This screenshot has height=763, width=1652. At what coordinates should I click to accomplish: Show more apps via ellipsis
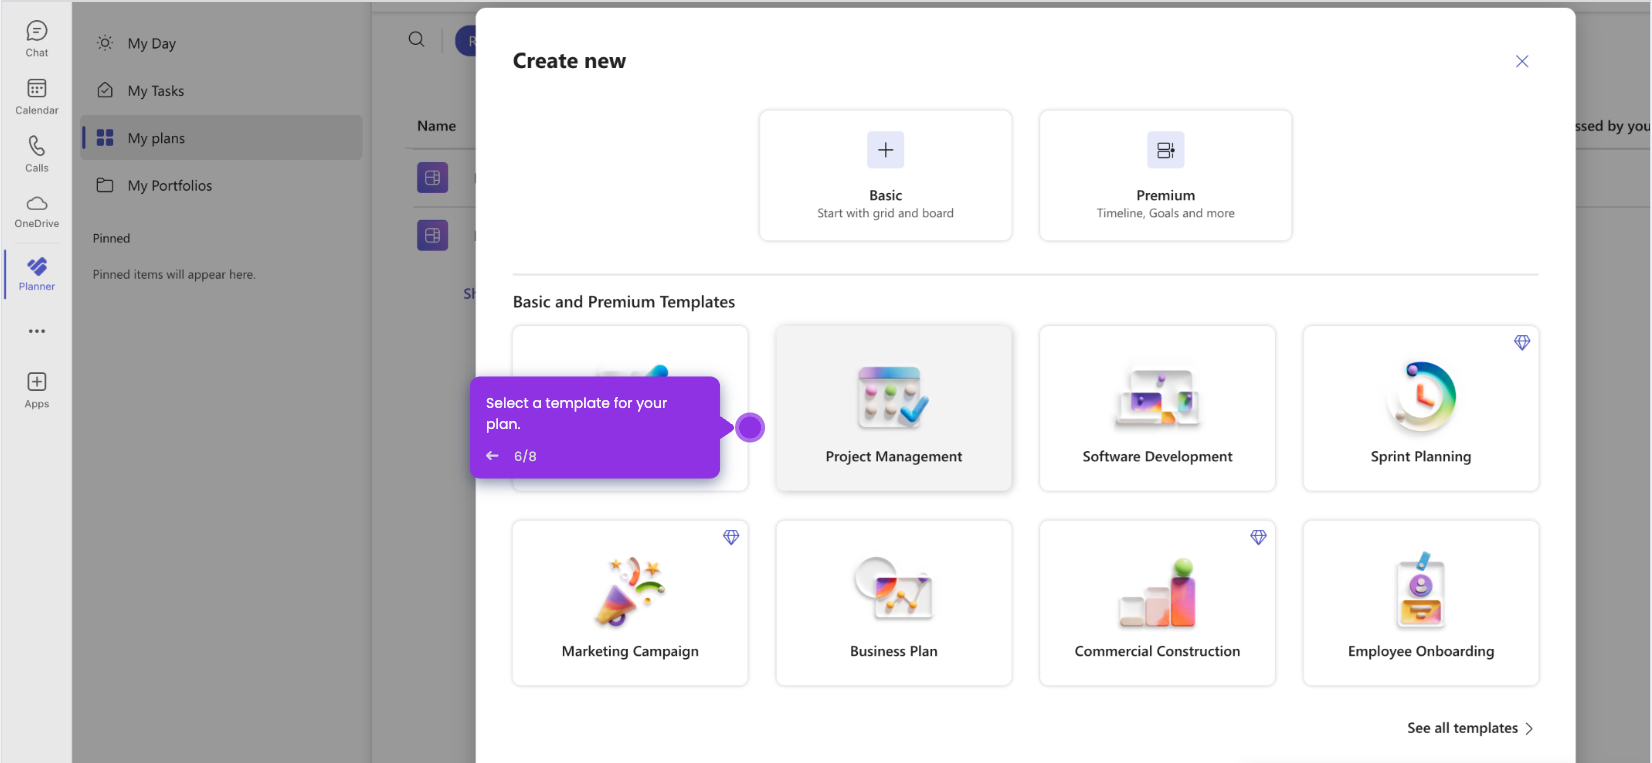(x=37, y=331)
